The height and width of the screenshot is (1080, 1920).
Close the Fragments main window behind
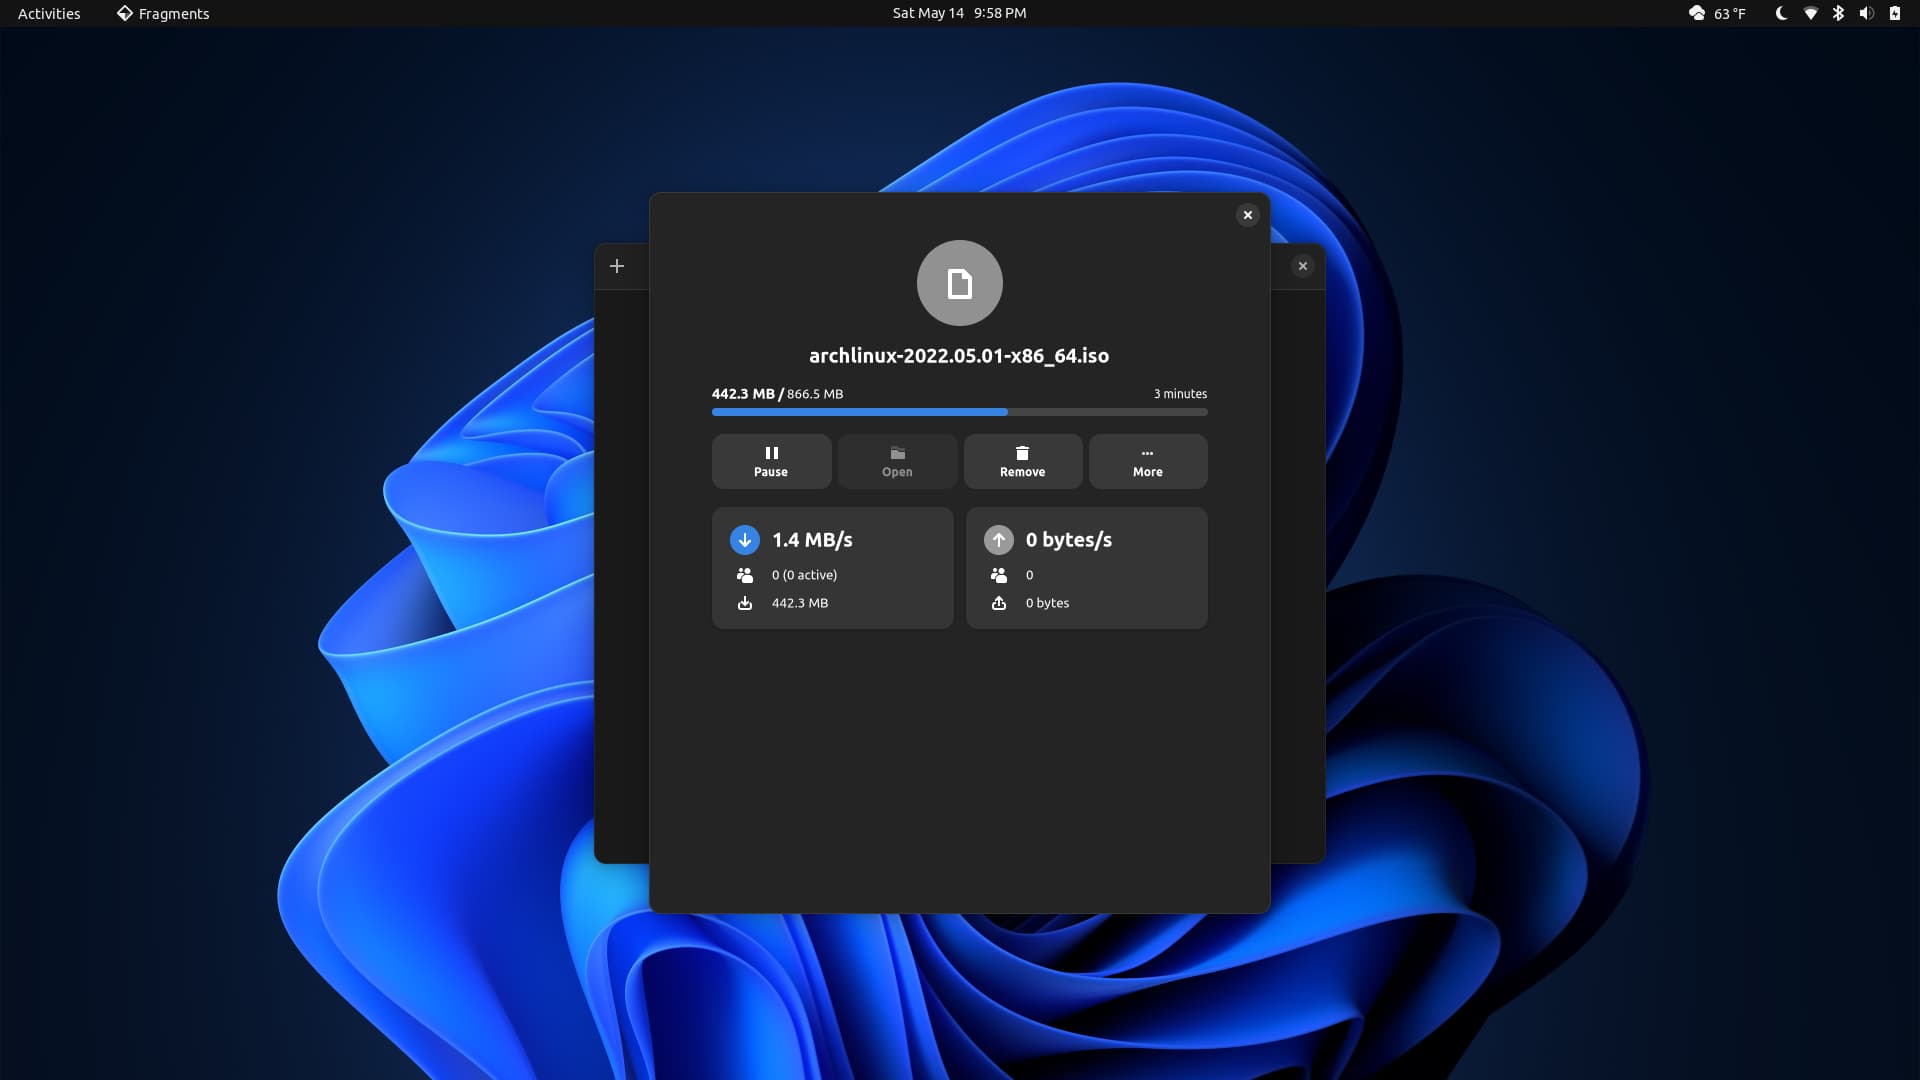point(1302,266)
